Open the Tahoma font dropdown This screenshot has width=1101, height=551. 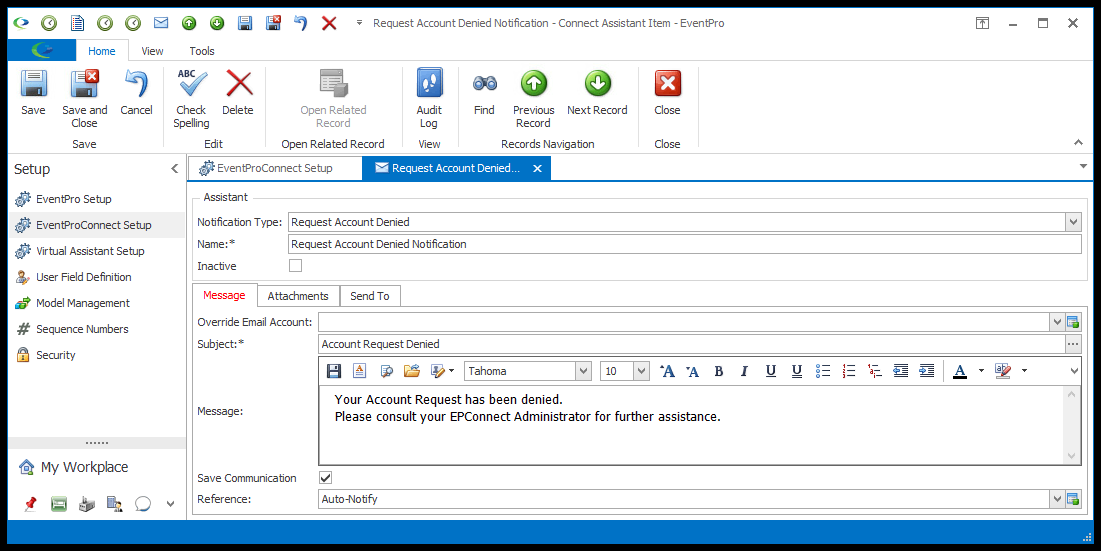pyautogui.click(x=584, y=371)
